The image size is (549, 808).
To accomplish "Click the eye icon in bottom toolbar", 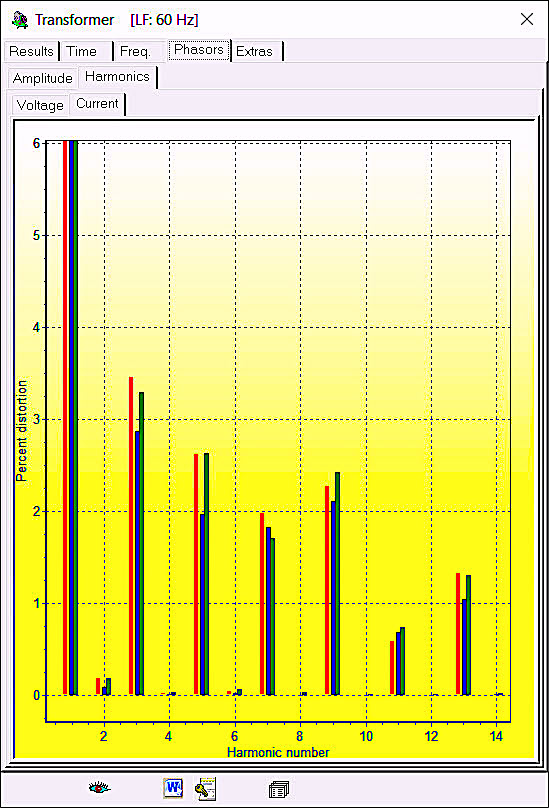I will pyautogui.click(x=99, y=787).
